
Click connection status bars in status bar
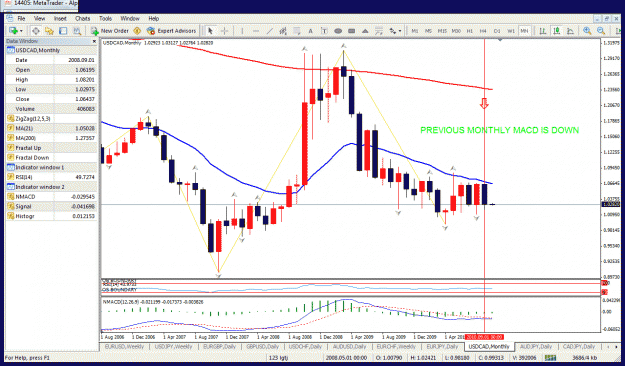[x=550, y=358]
